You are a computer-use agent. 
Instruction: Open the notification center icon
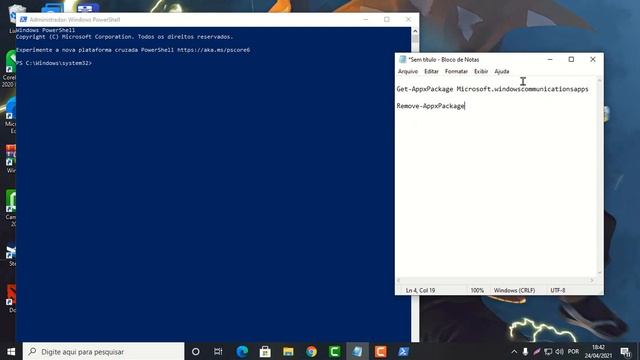tap(625, 351)
